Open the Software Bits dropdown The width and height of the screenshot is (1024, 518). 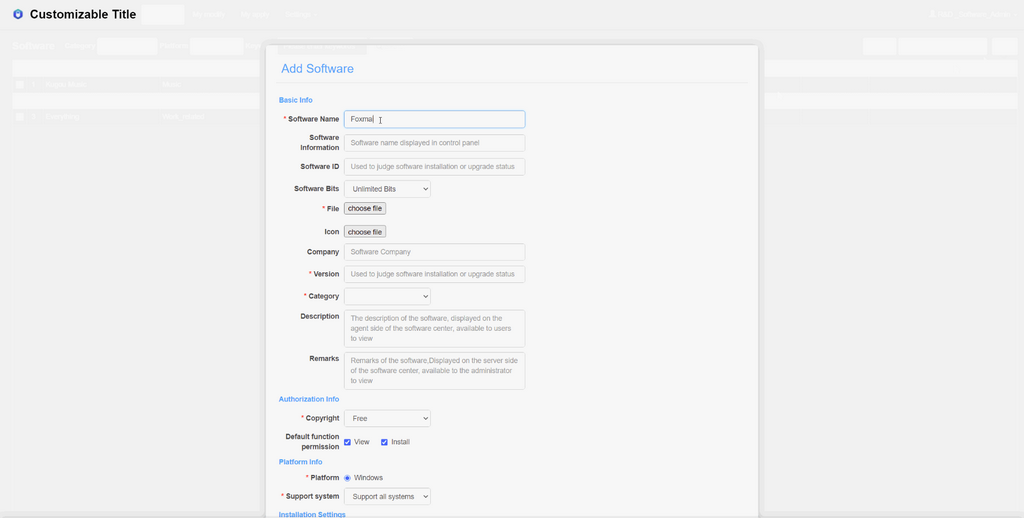[x=387, y=189]
